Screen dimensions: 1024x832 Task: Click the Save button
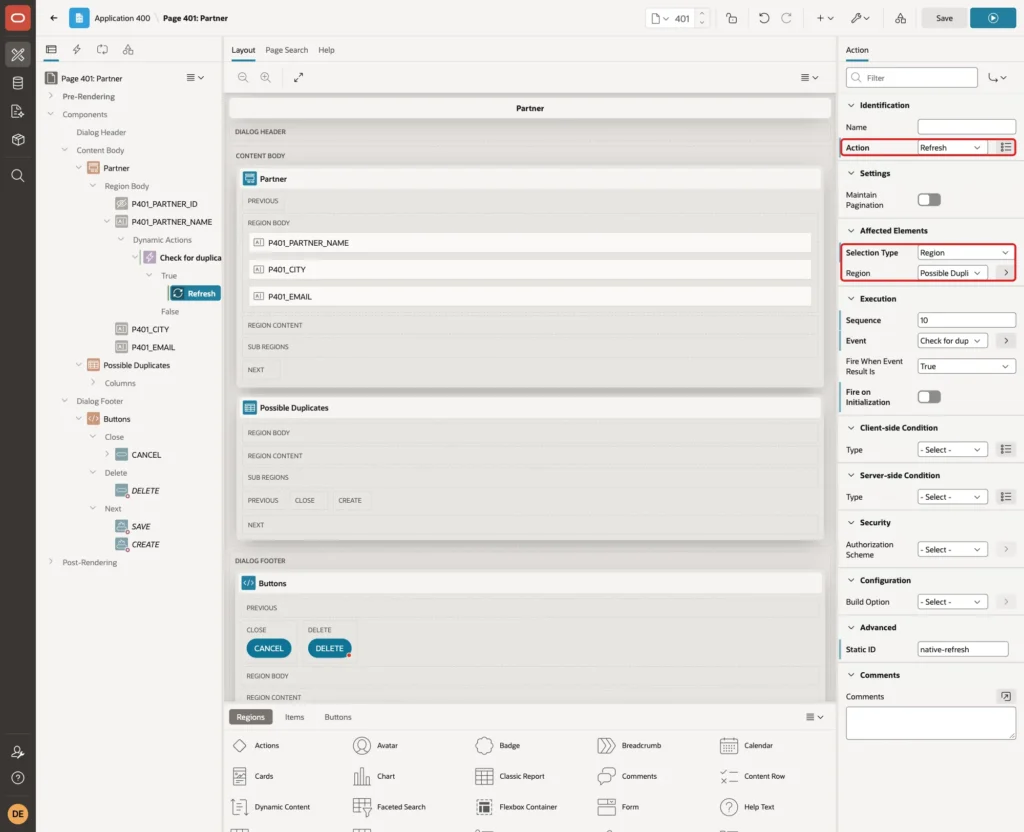coord(944,18)
